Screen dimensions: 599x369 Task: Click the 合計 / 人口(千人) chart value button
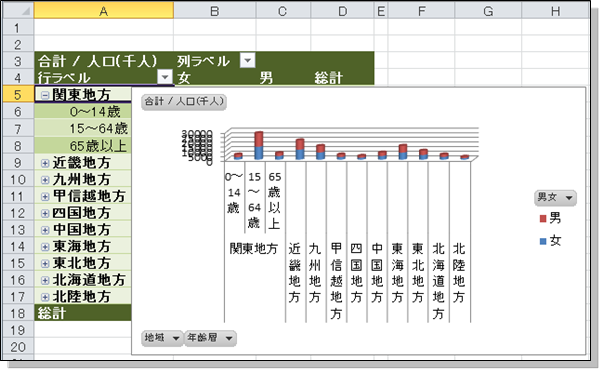pos(184,102)
